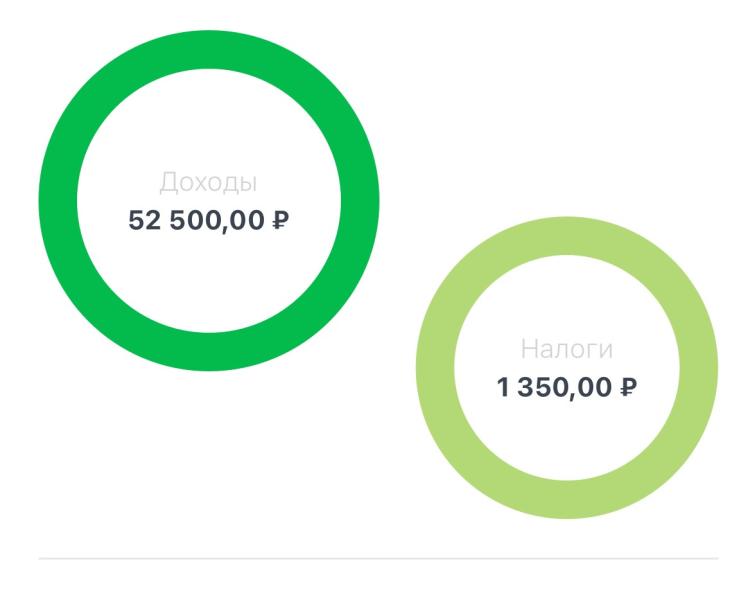756x600 pixels.
Task: Tap the 350,00 part of taxes amount
Action: (x=564, y=387)
